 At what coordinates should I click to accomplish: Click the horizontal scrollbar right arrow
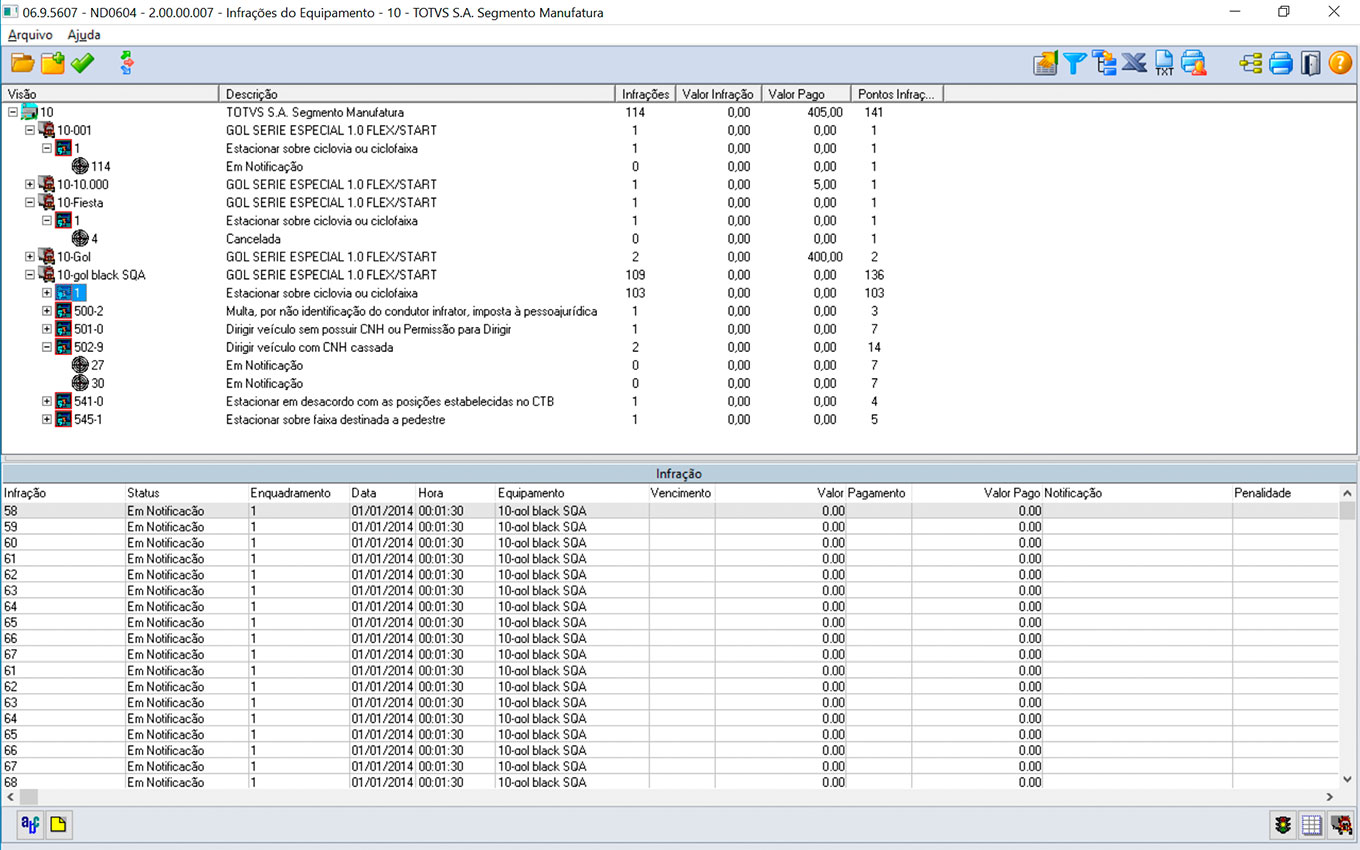(x=1330, y=797)
